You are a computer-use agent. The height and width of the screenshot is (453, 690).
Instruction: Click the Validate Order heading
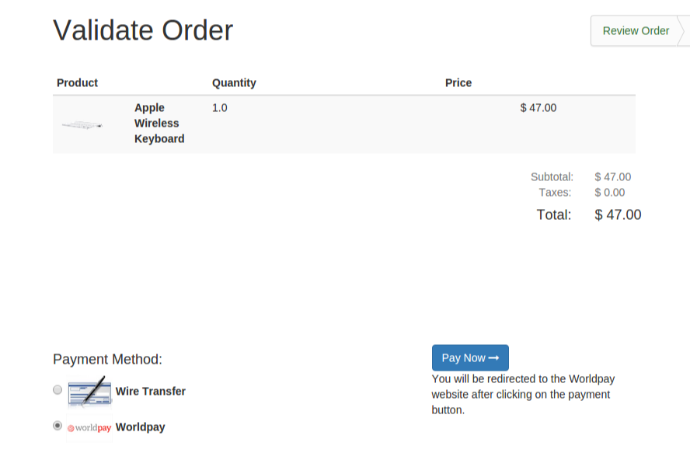click(x=143, y=30)
